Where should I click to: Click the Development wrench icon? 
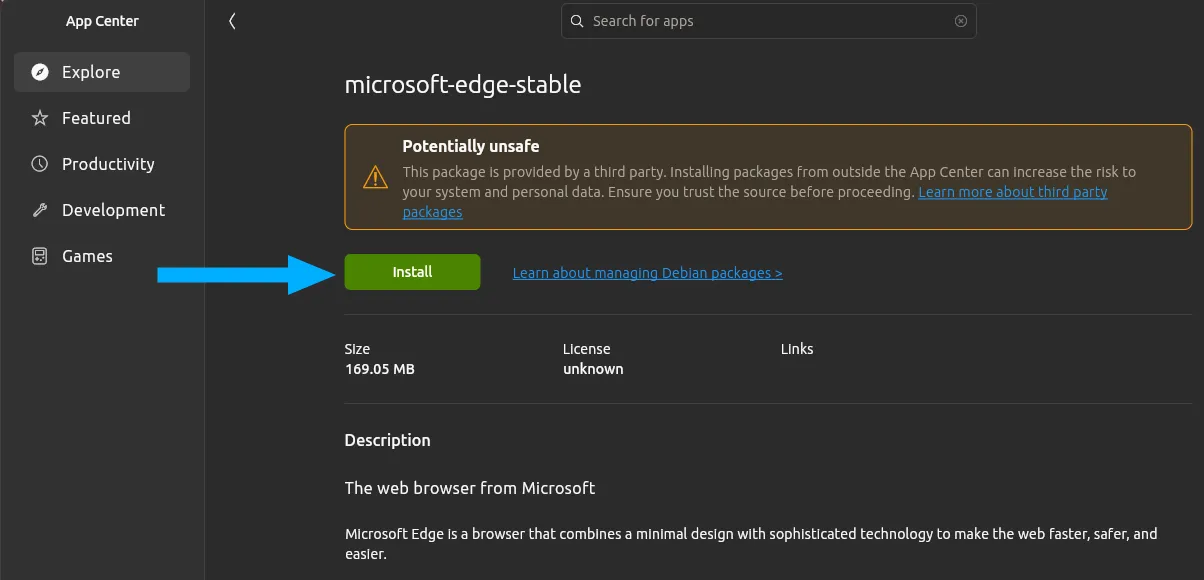pyautogui.click(x=40, y=210)
